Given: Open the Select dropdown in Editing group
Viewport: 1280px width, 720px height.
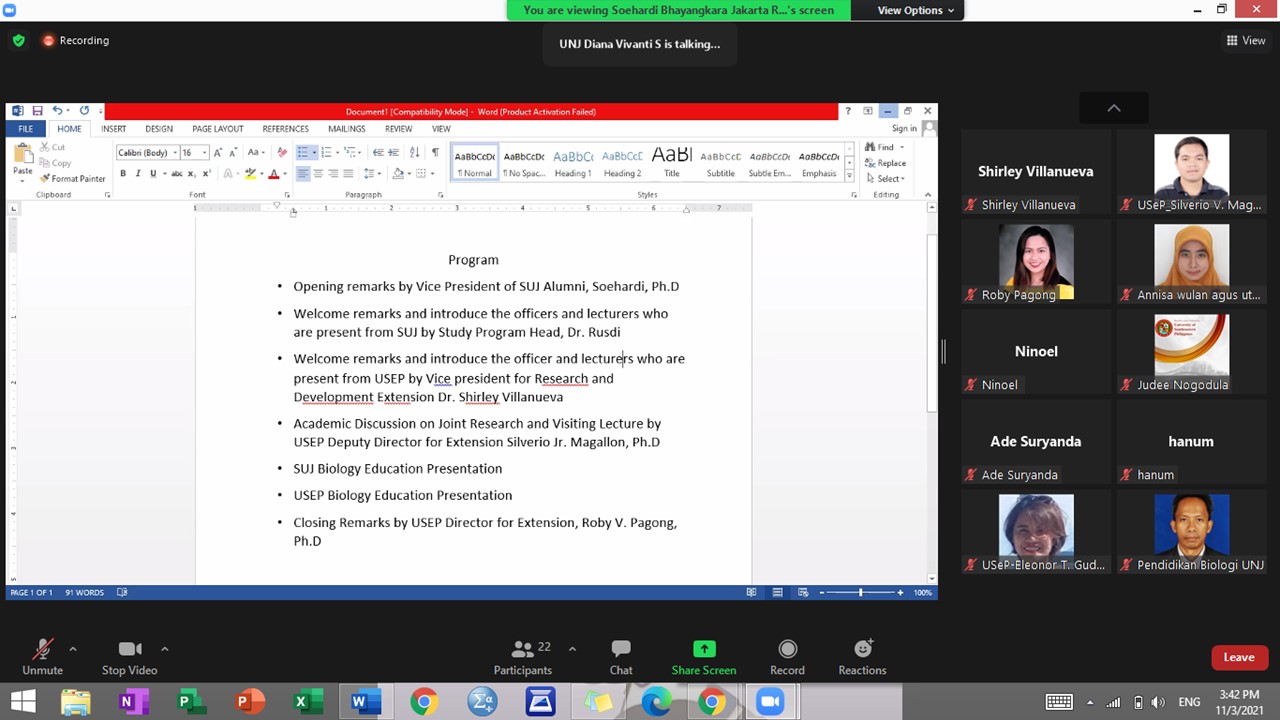Looking at the screenshot, I should pyautogui.click(x=885, y=179).
